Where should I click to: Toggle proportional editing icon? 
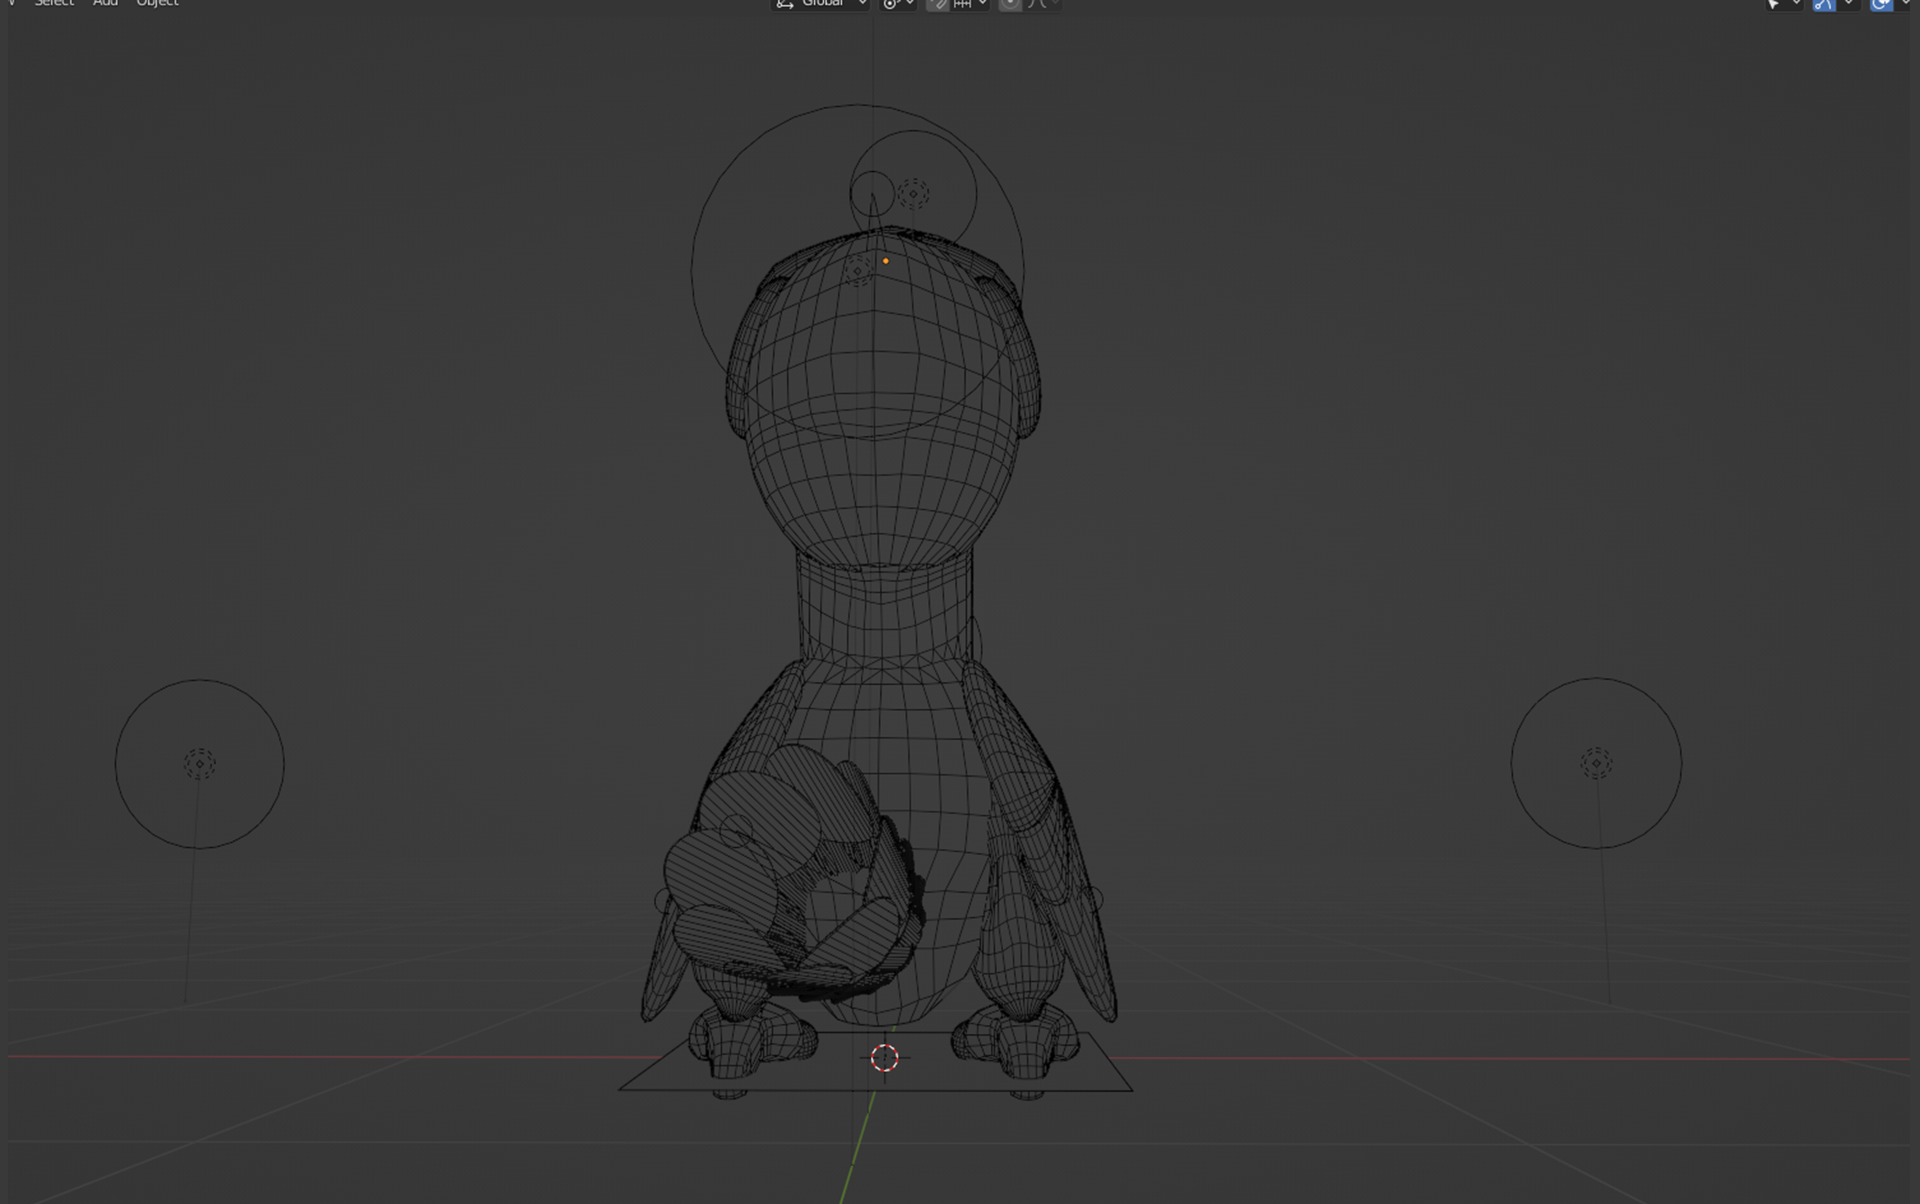(x=1010, y=4)
